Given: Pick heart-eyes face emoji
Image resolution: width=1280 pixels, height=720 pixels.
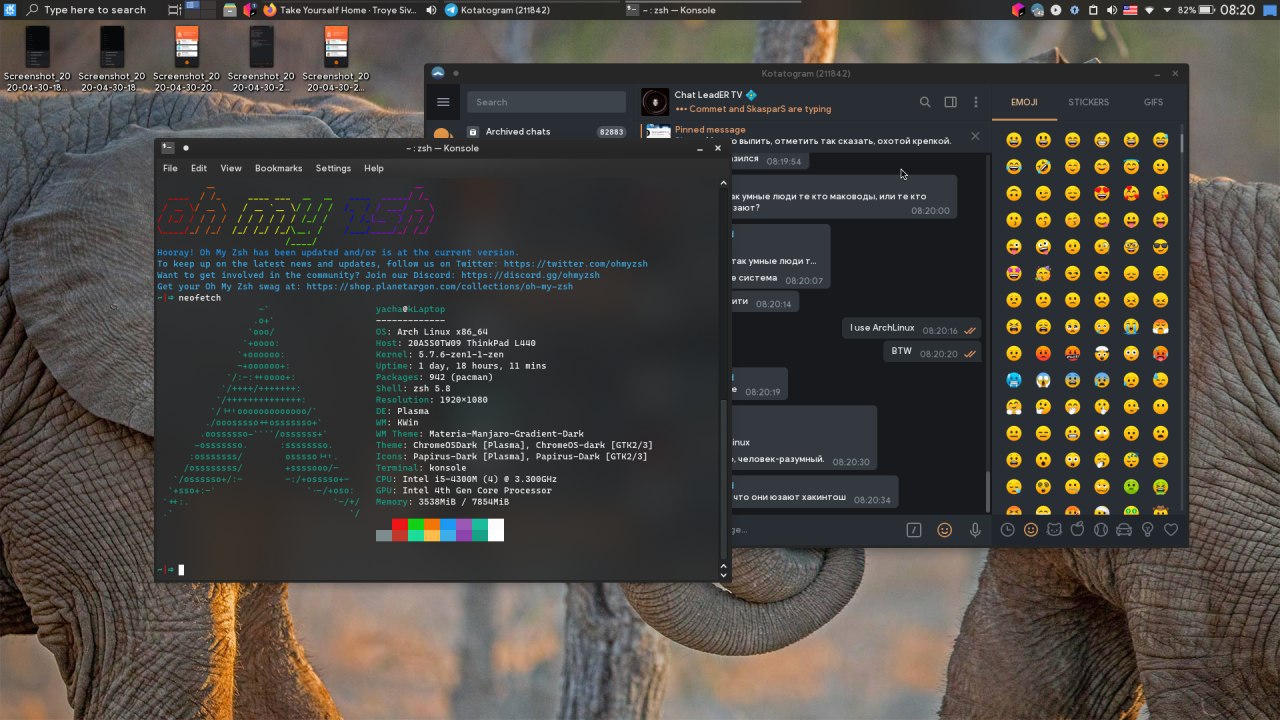Looking at the screenshot, I should pyautogui.click(x=1101, y=193).
